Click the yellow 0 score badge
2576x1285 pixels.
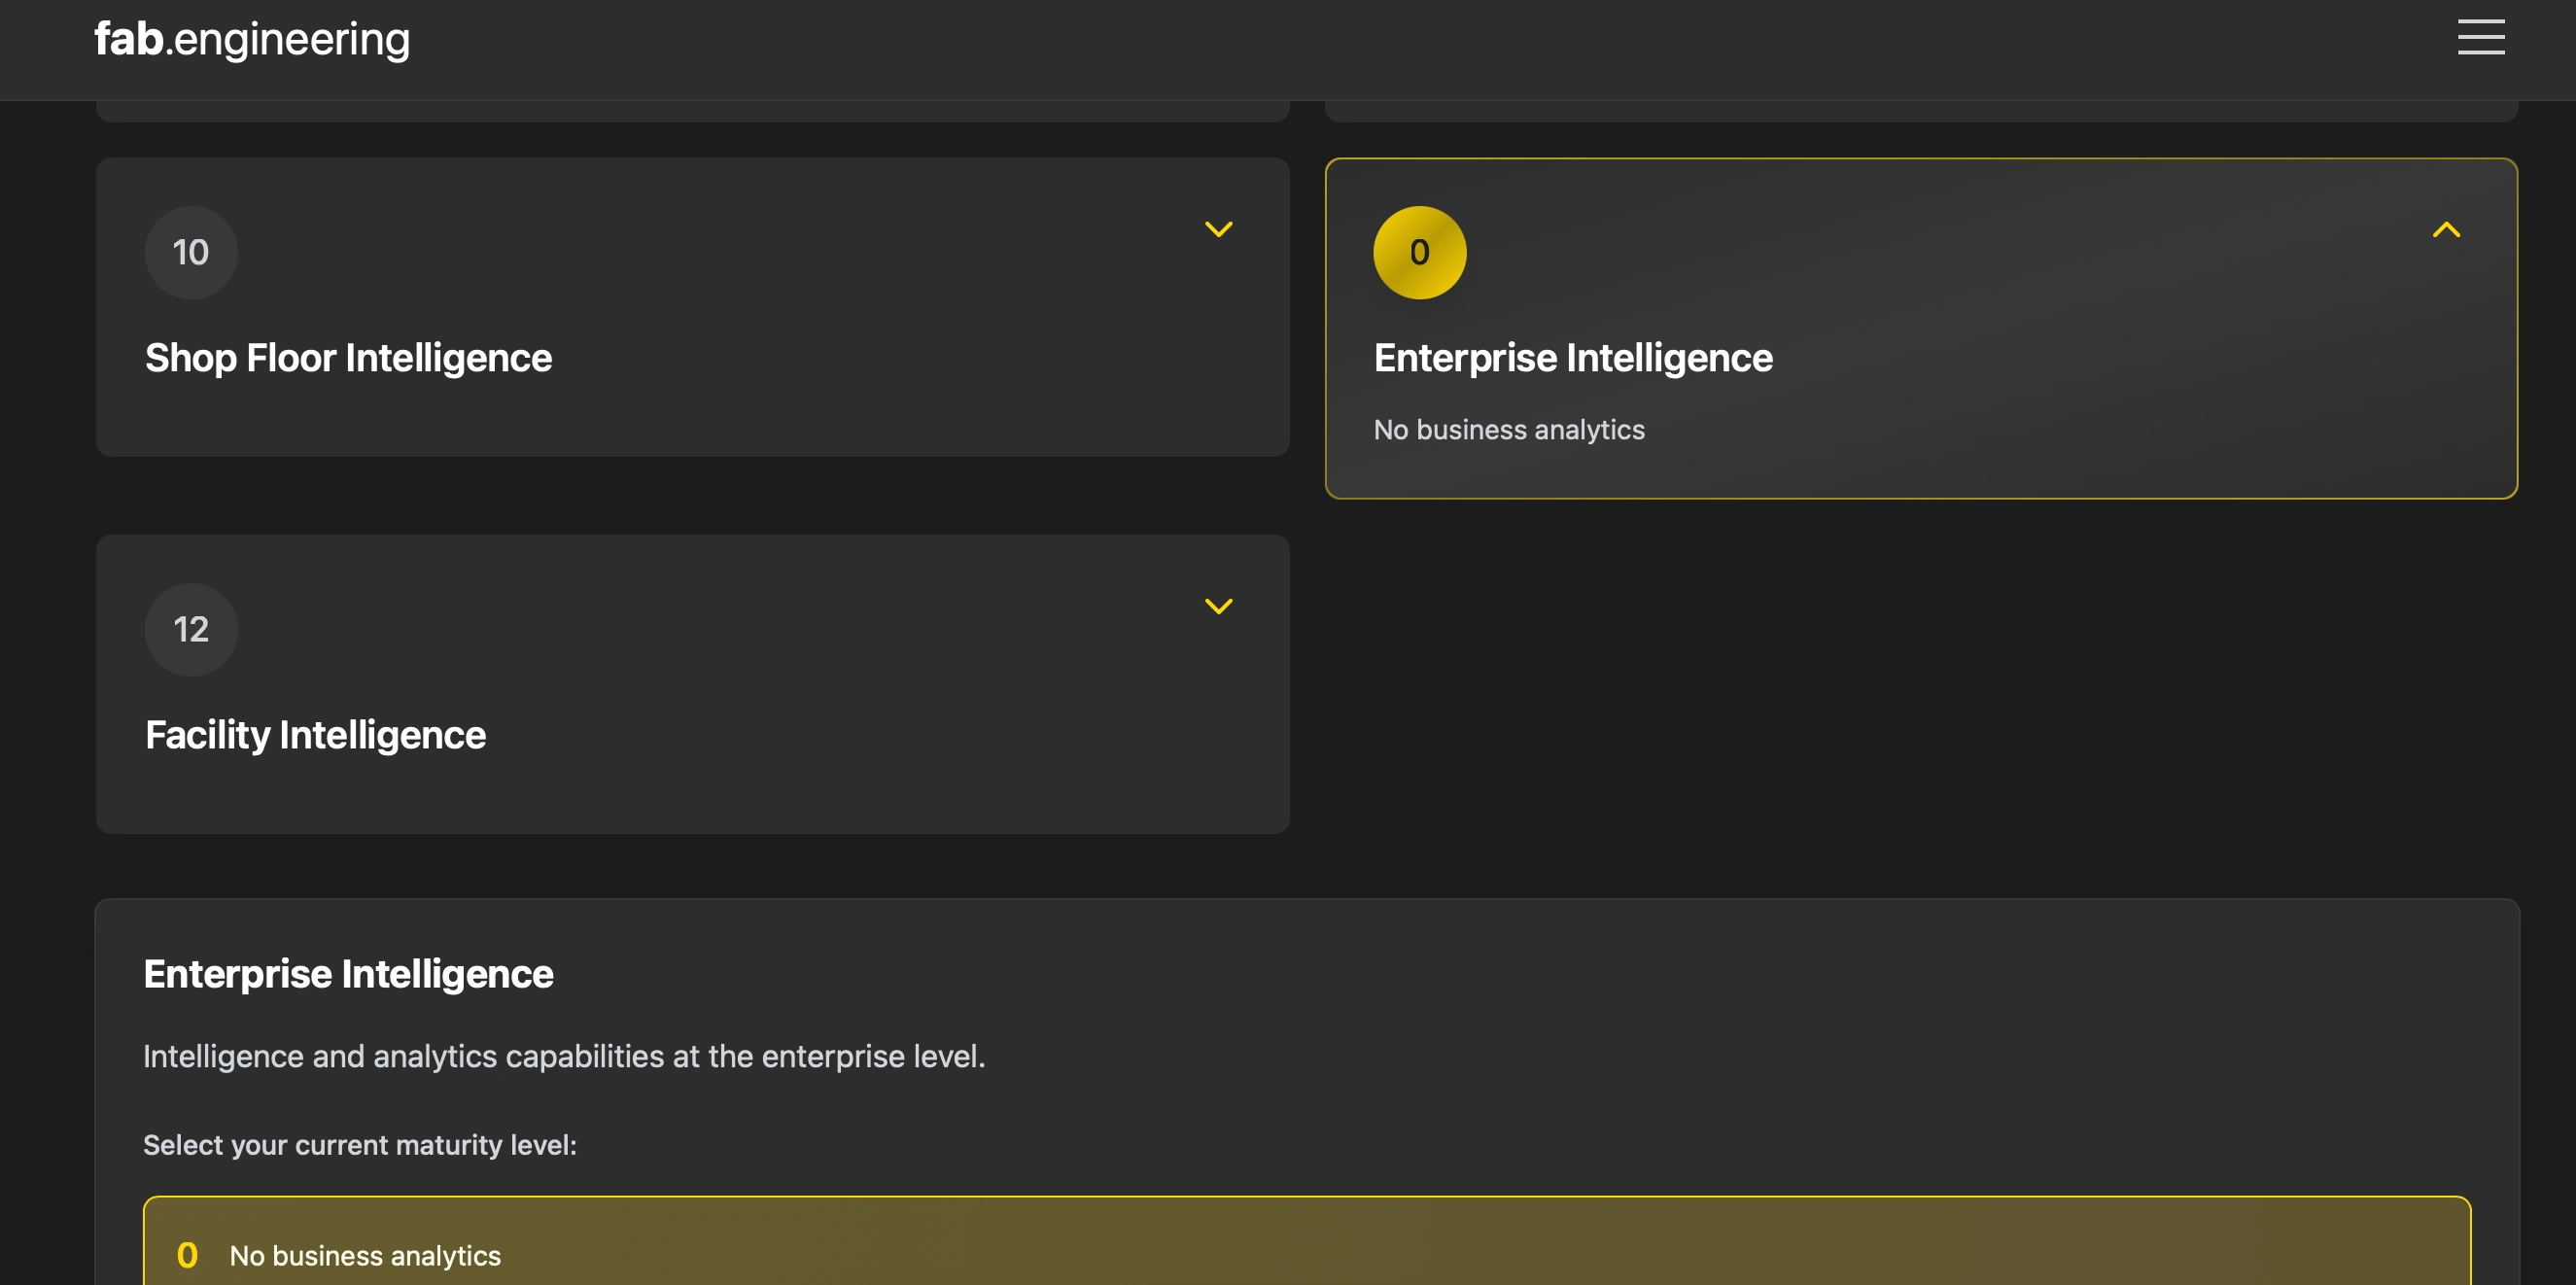coord(1418,253)
